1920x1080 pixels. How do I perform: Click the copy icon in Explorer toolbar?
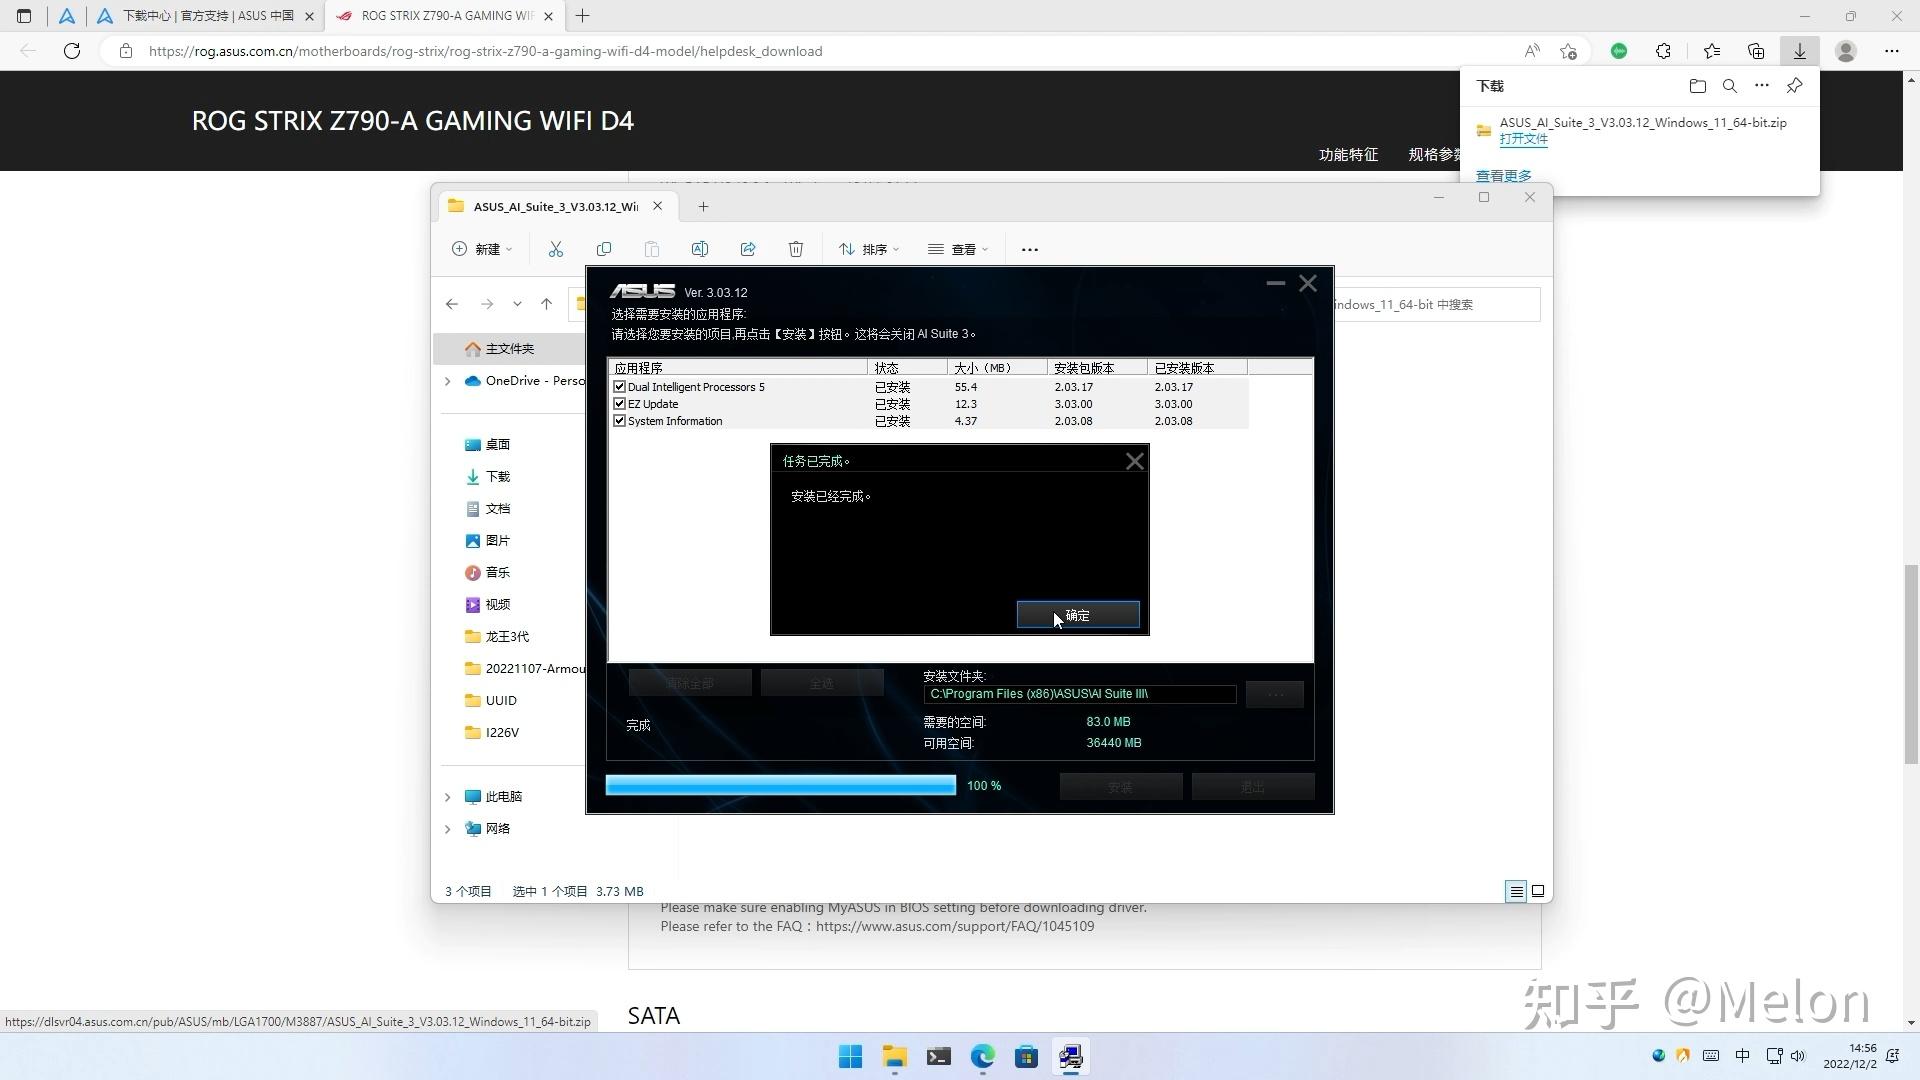pyautogui.click(x=604, y=249)
